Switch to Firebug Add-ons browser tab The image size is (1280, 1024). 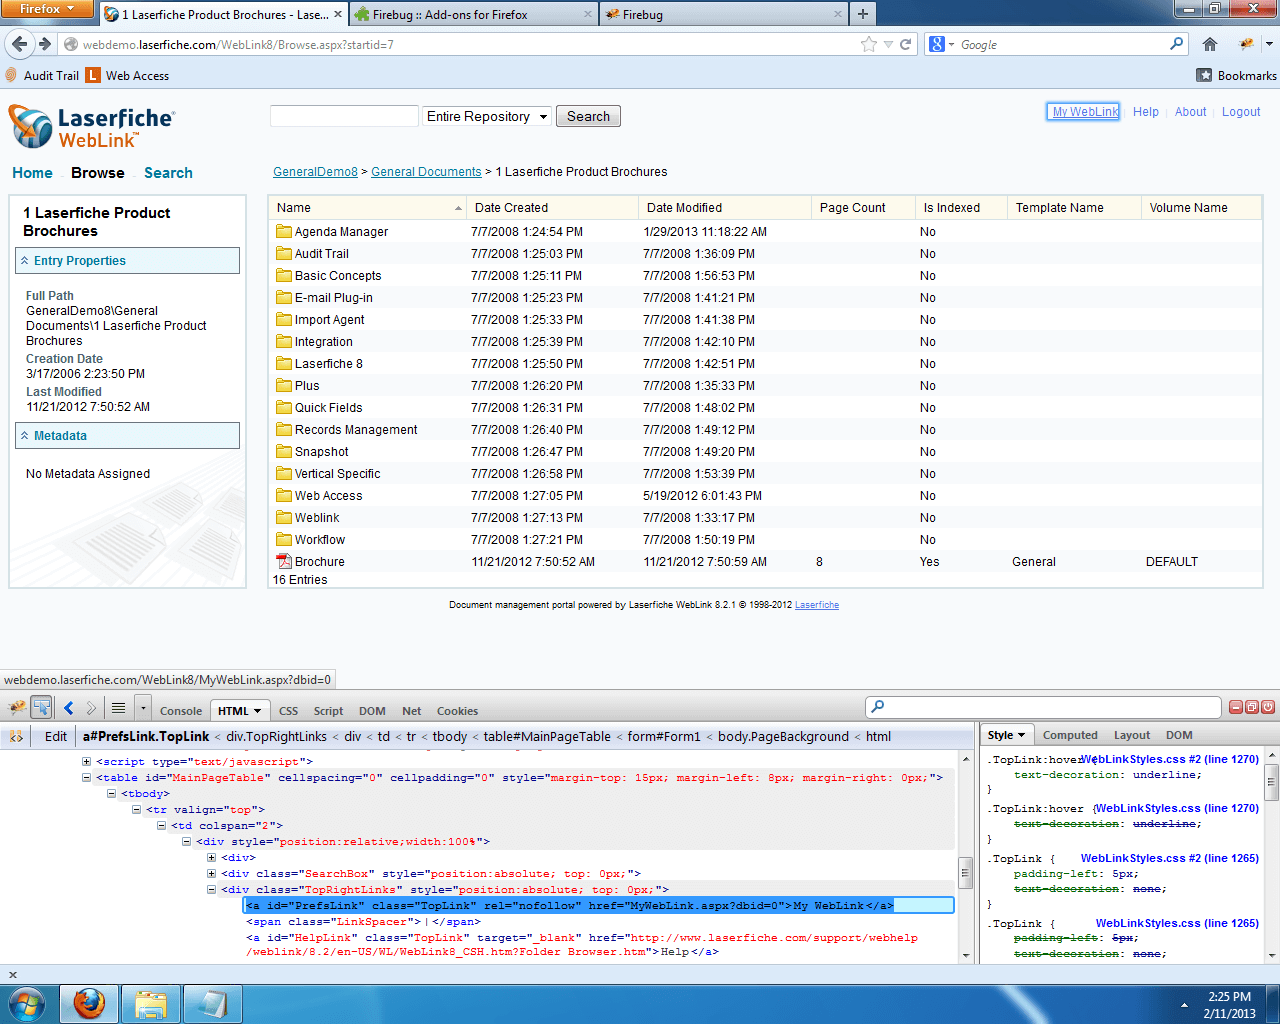(x=473, y=14)
